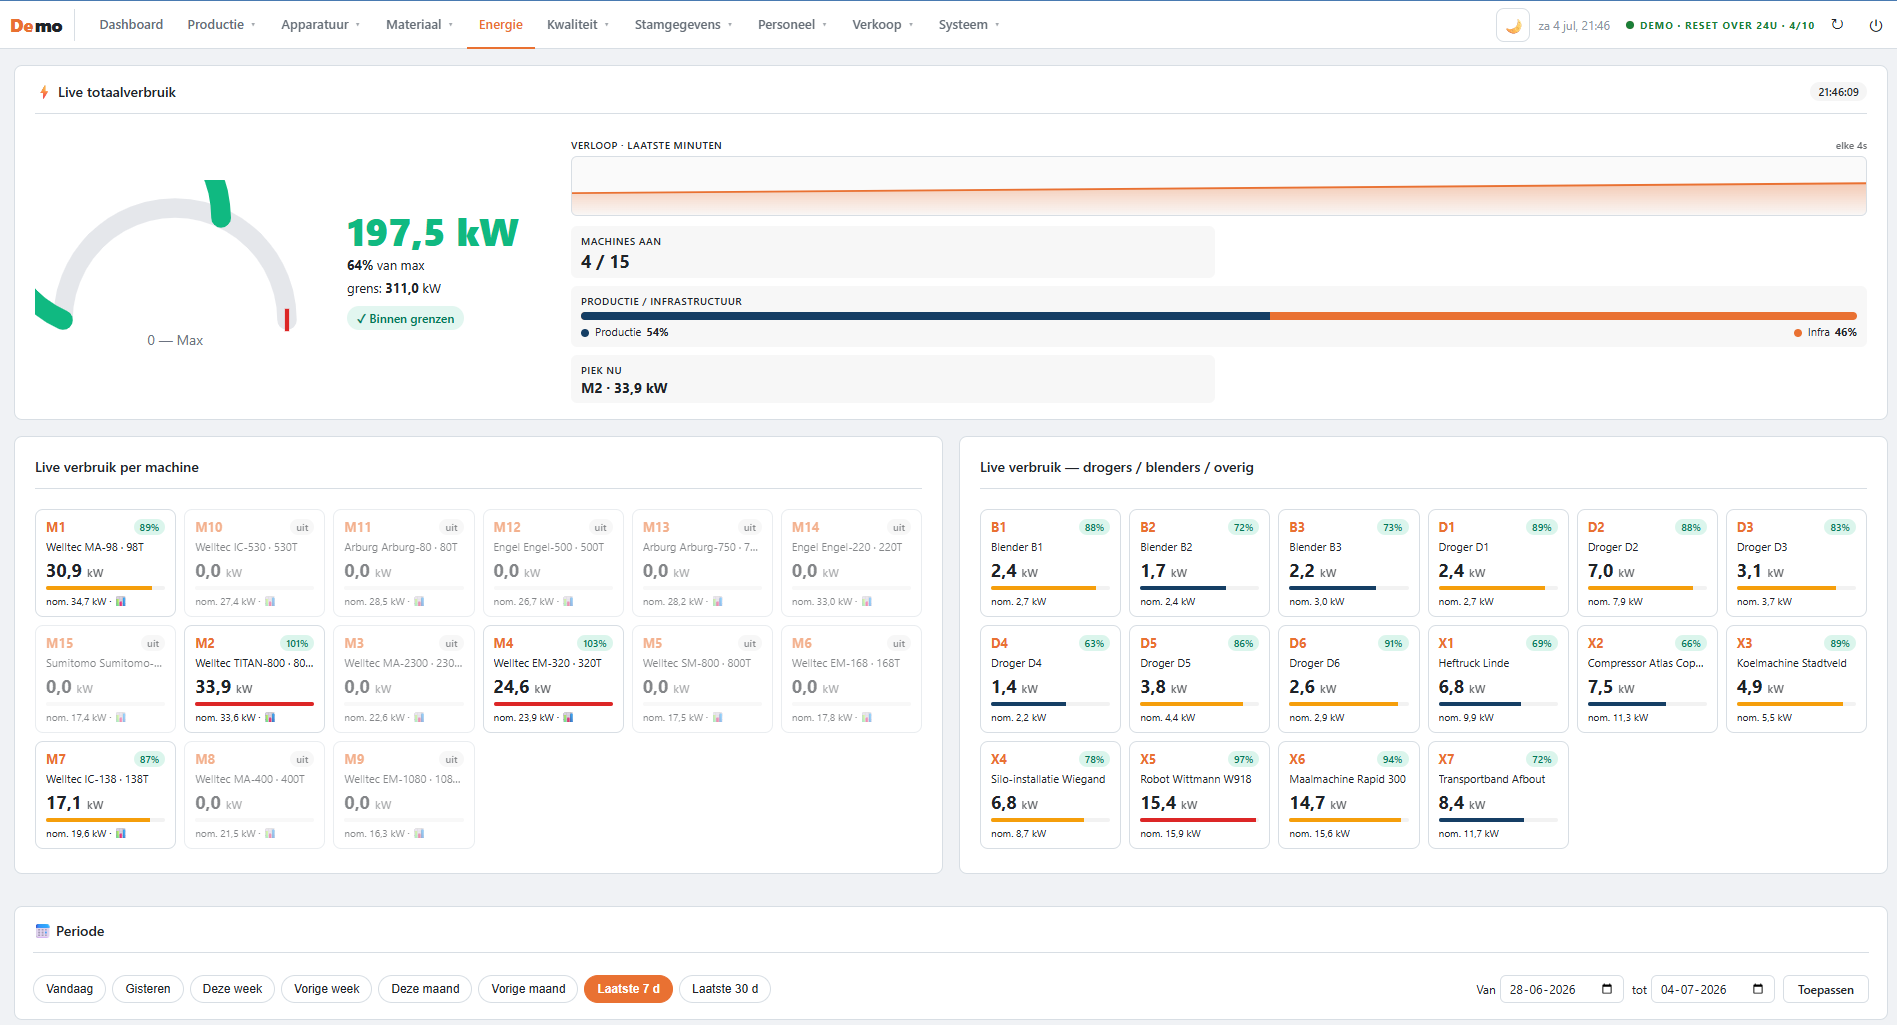Select the Laatste 30 d period
This screenshot has height=1025, width=1897.
[x=725, y=989]
